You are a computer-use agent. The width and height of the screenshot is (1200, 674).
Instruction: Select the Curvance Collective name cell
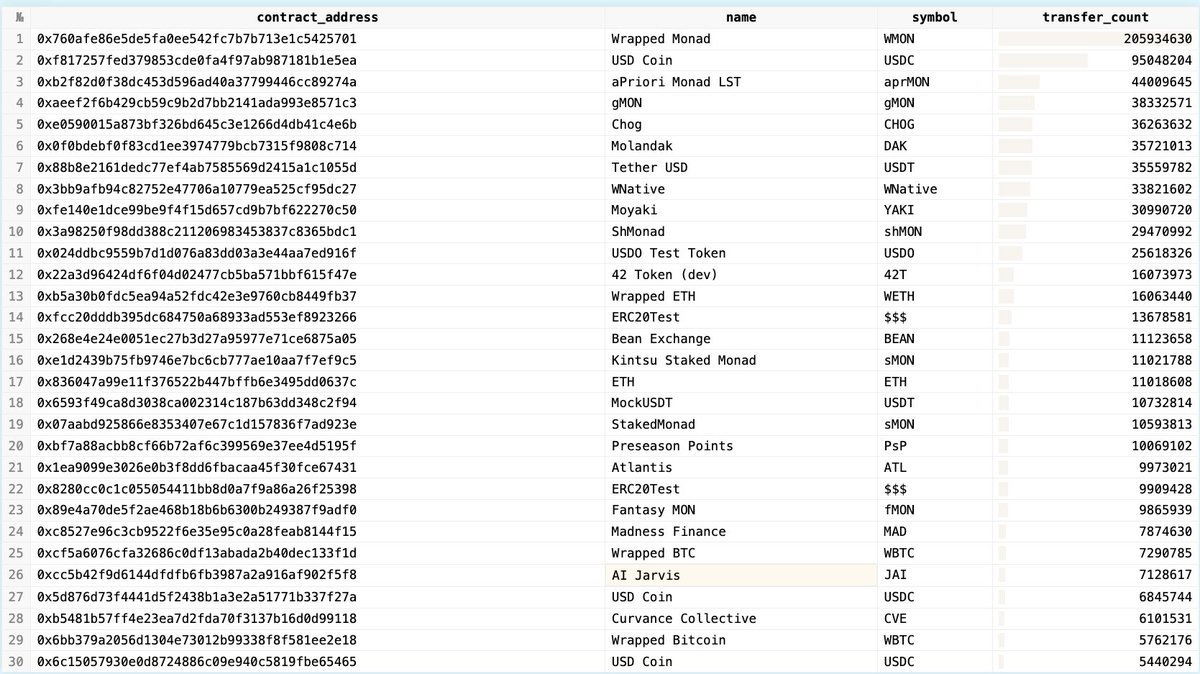click(x=741, y=618)
